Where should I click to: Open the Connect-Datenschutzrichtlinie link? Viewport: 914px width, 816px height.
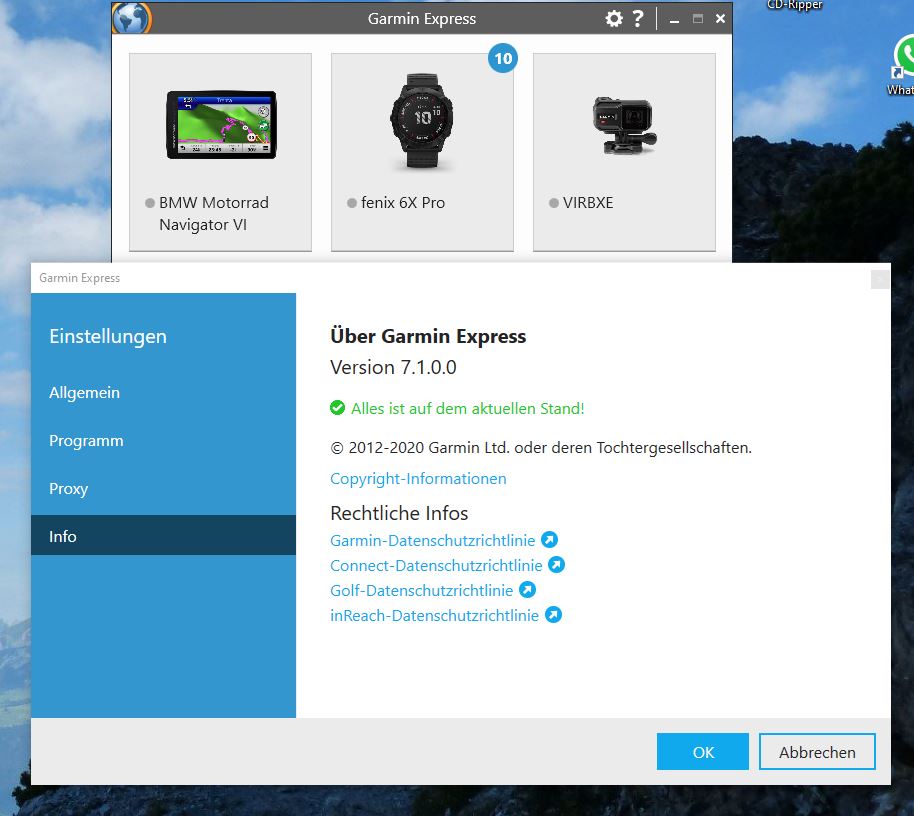436,565
